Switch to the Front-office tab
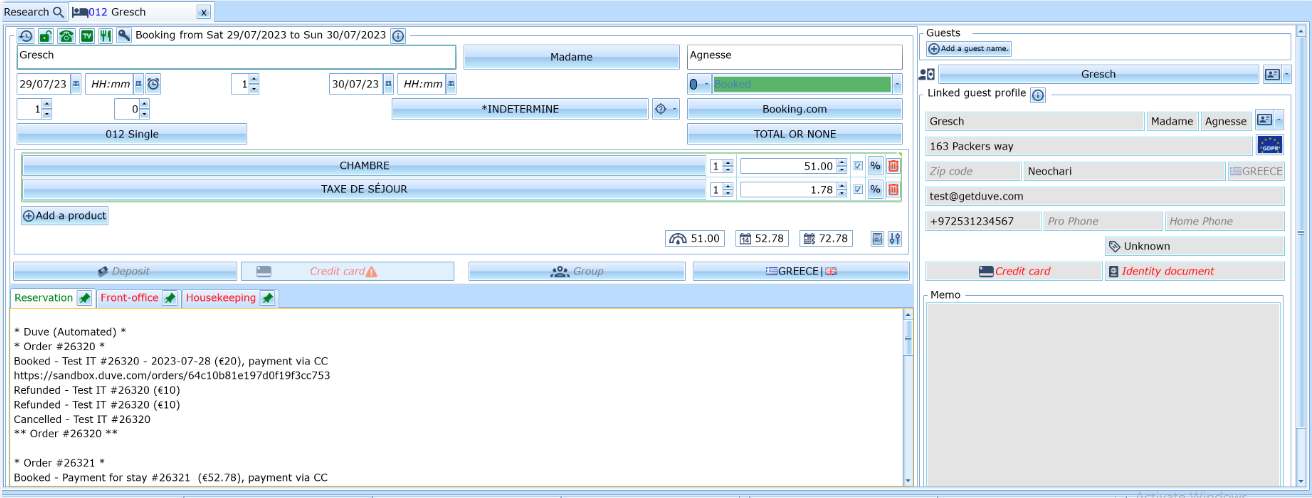Viewport: 1312px width, 498px height. 129,298
